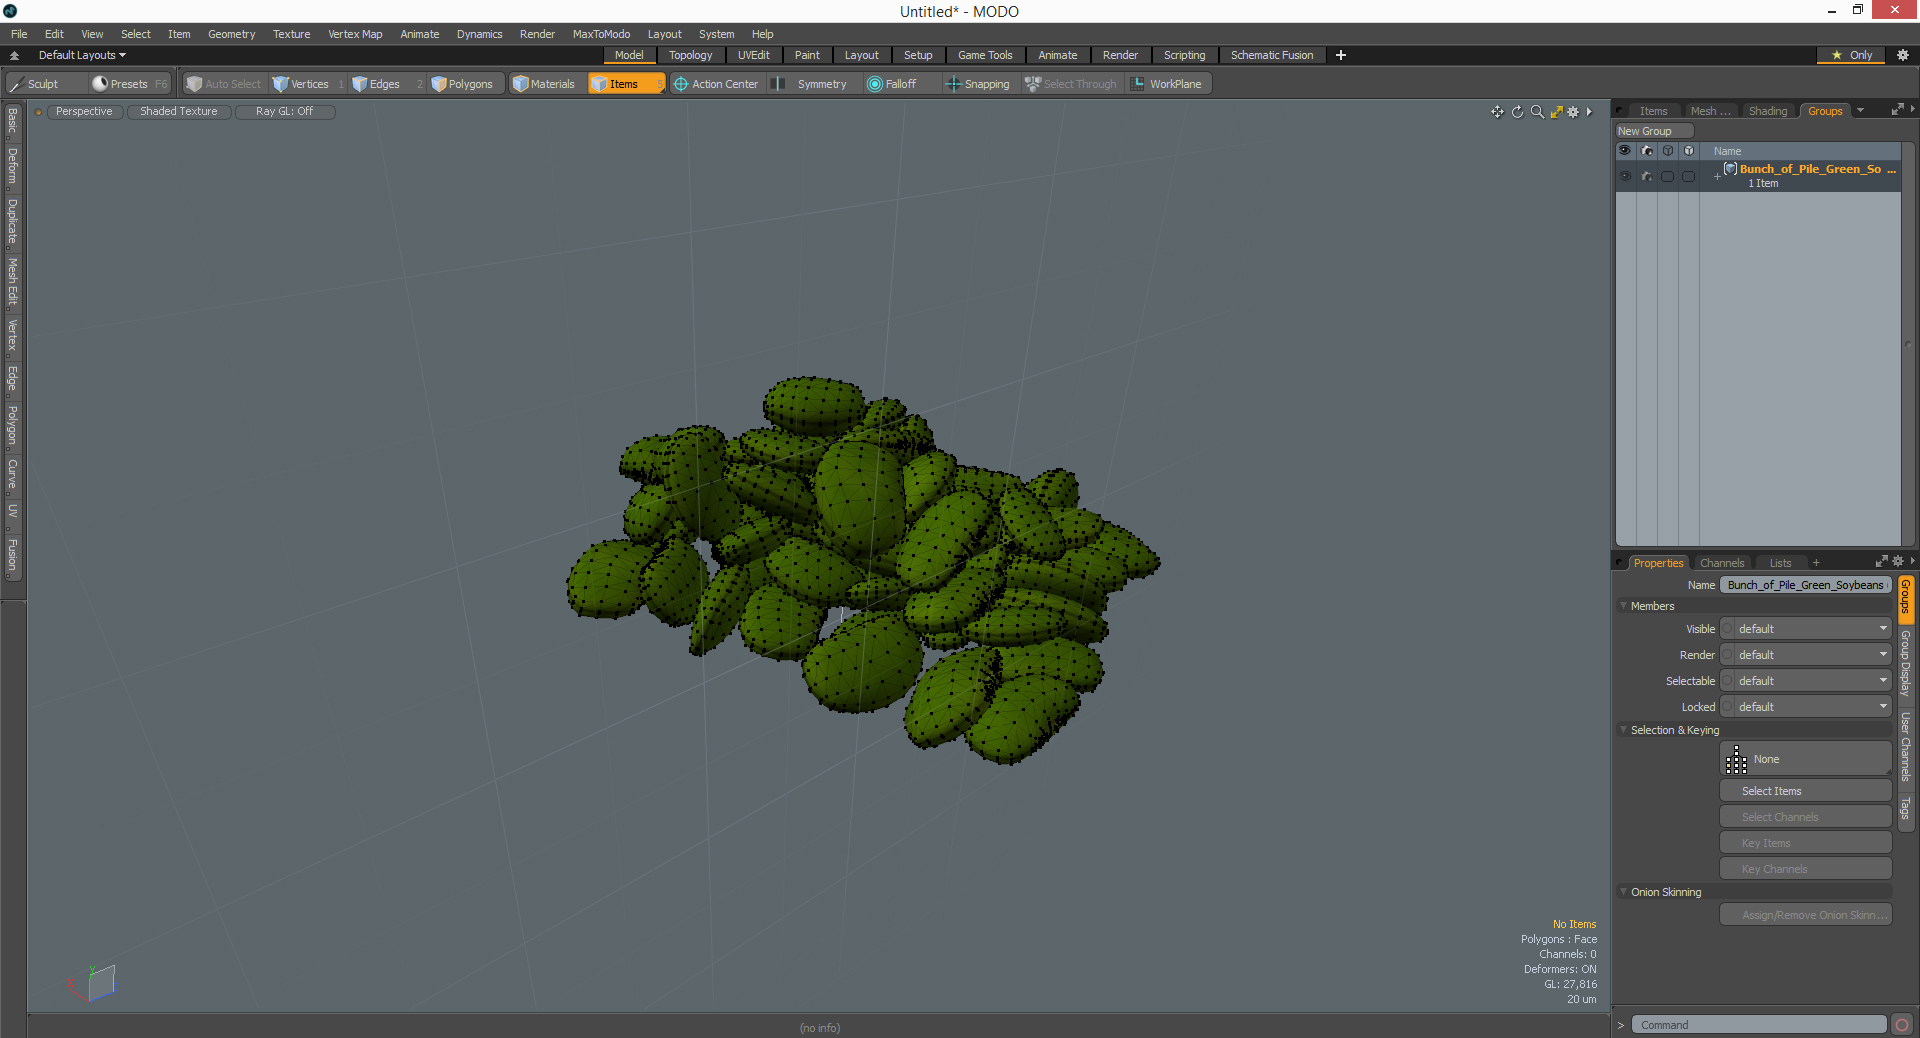
Task: Open the Default Layouts dropdown
Action: [x=82, y=55]
